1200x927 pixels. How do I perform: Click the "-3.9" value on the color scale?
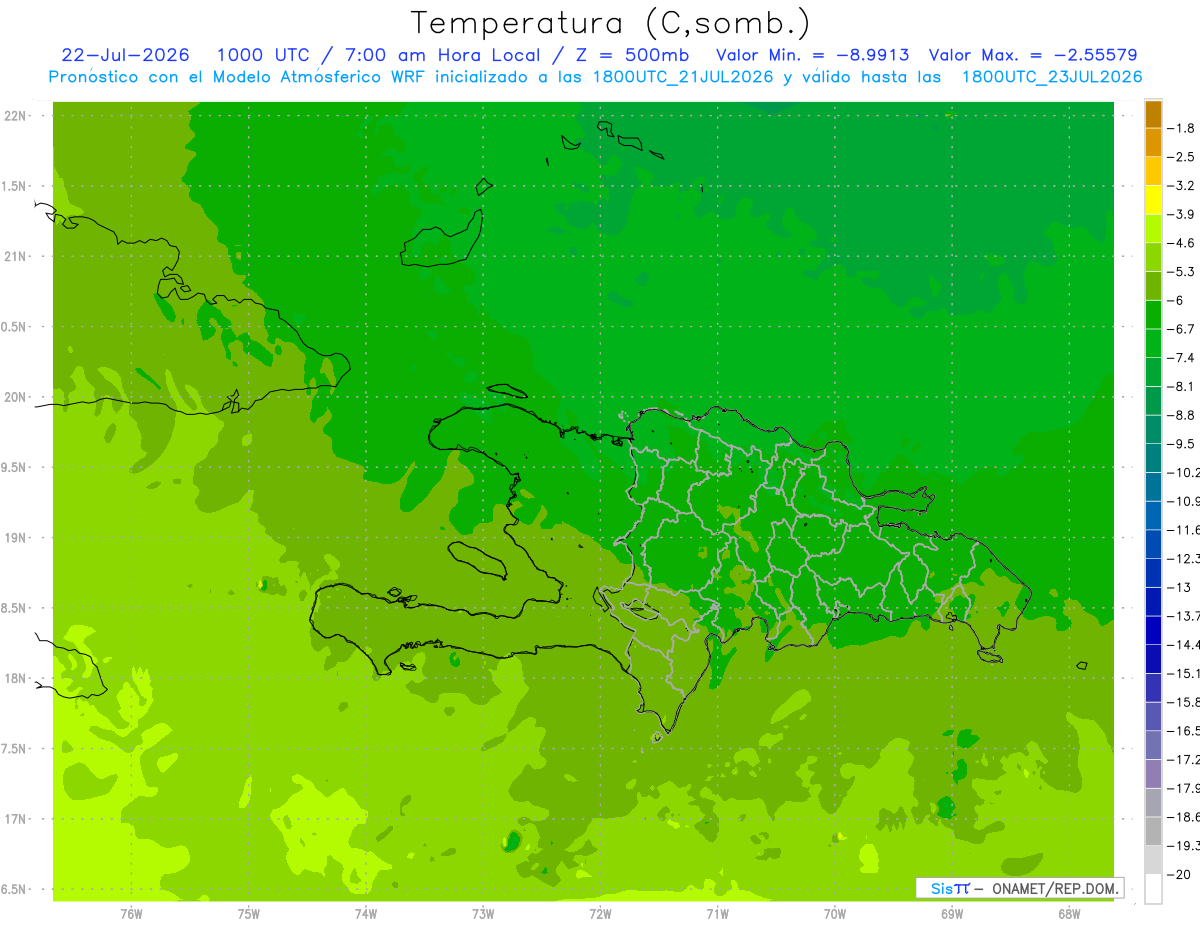coord(1182,214)
